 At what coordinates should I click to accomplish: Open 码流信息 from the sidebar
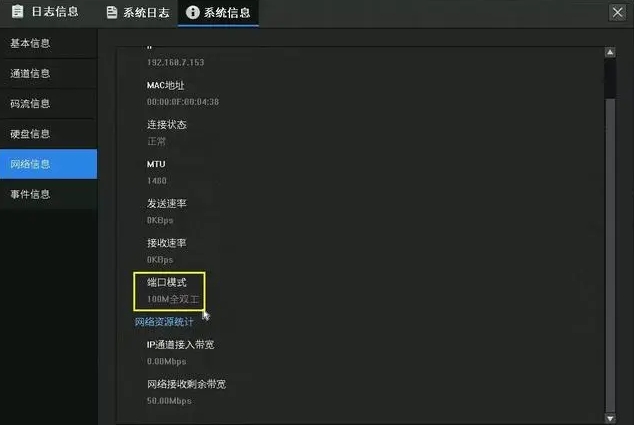click(x=49, y=104)
